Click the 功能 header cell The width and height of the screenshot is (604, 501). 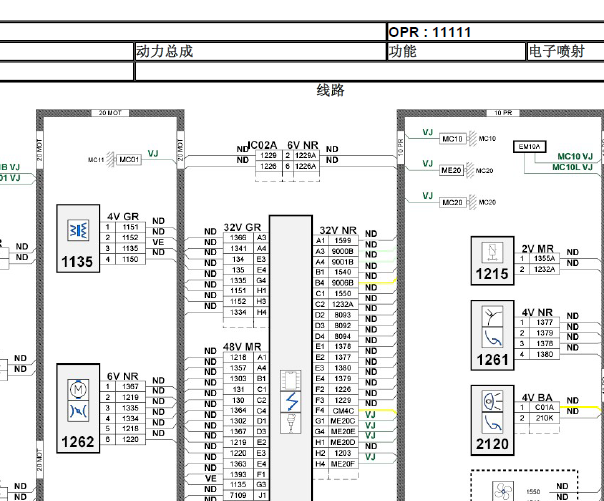pyautogui.click(x=456, y=51)
